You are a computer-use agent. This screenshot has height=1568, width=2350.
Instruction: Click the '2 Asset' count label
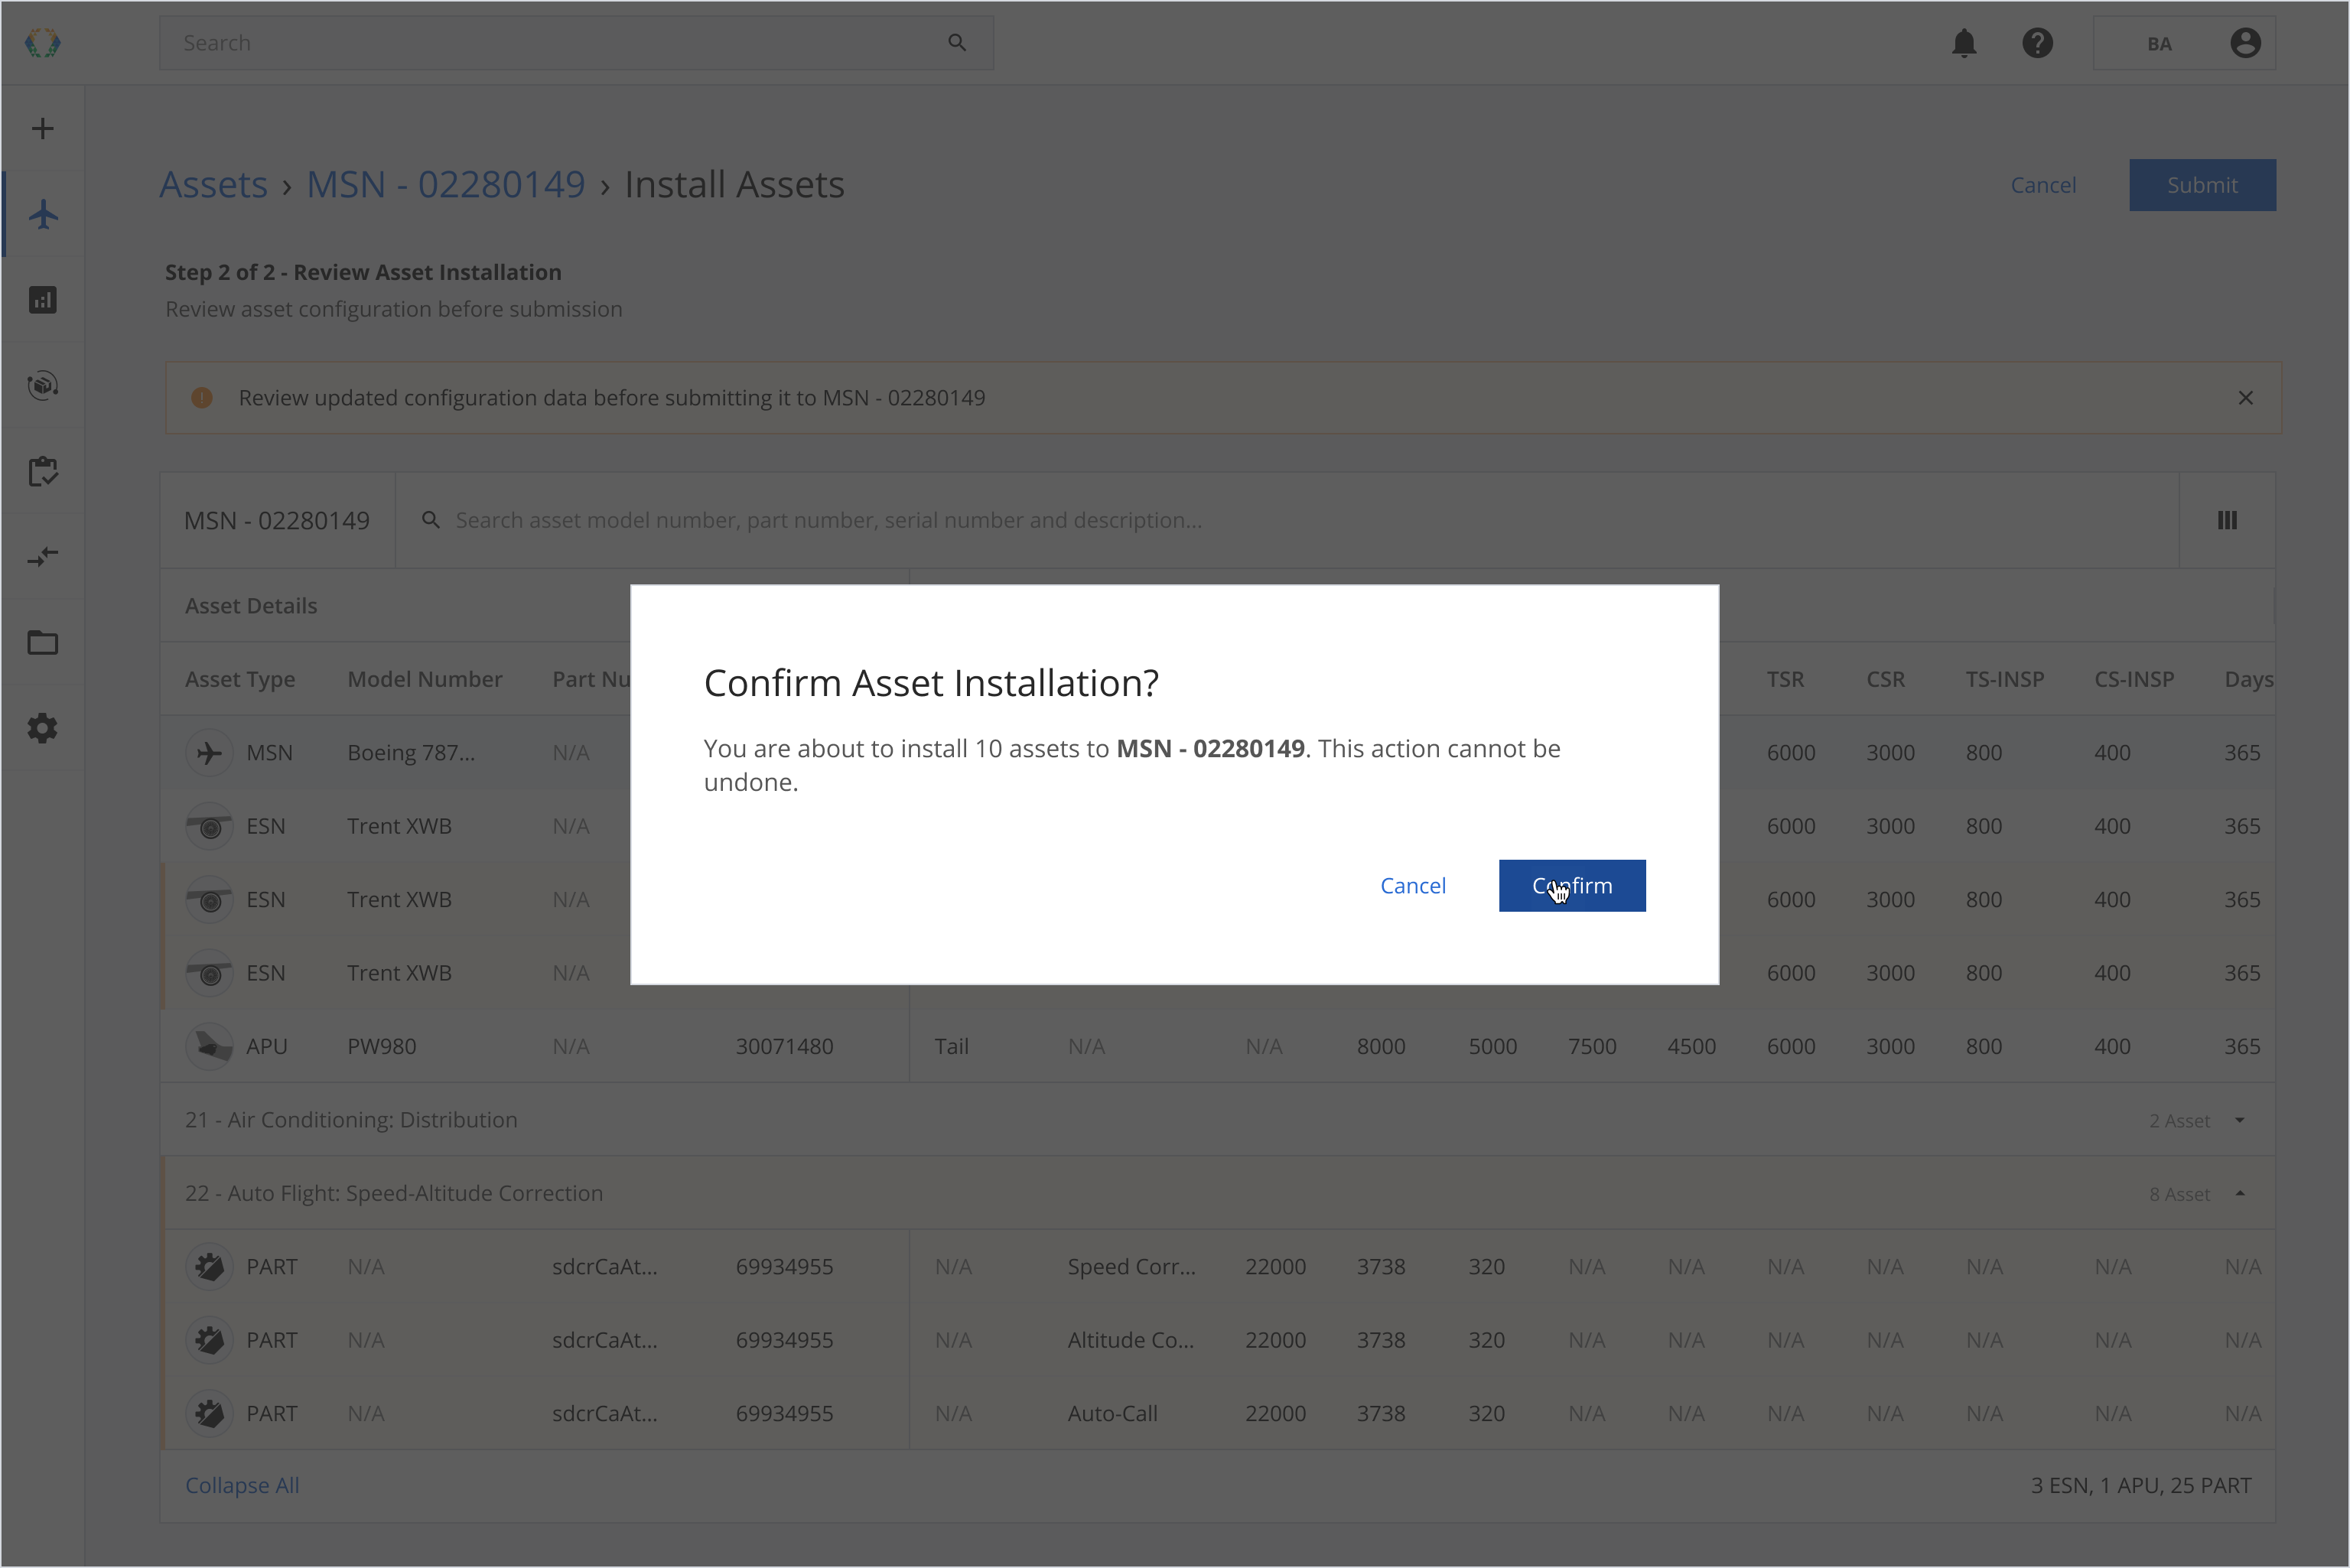click(2179, 1121)
